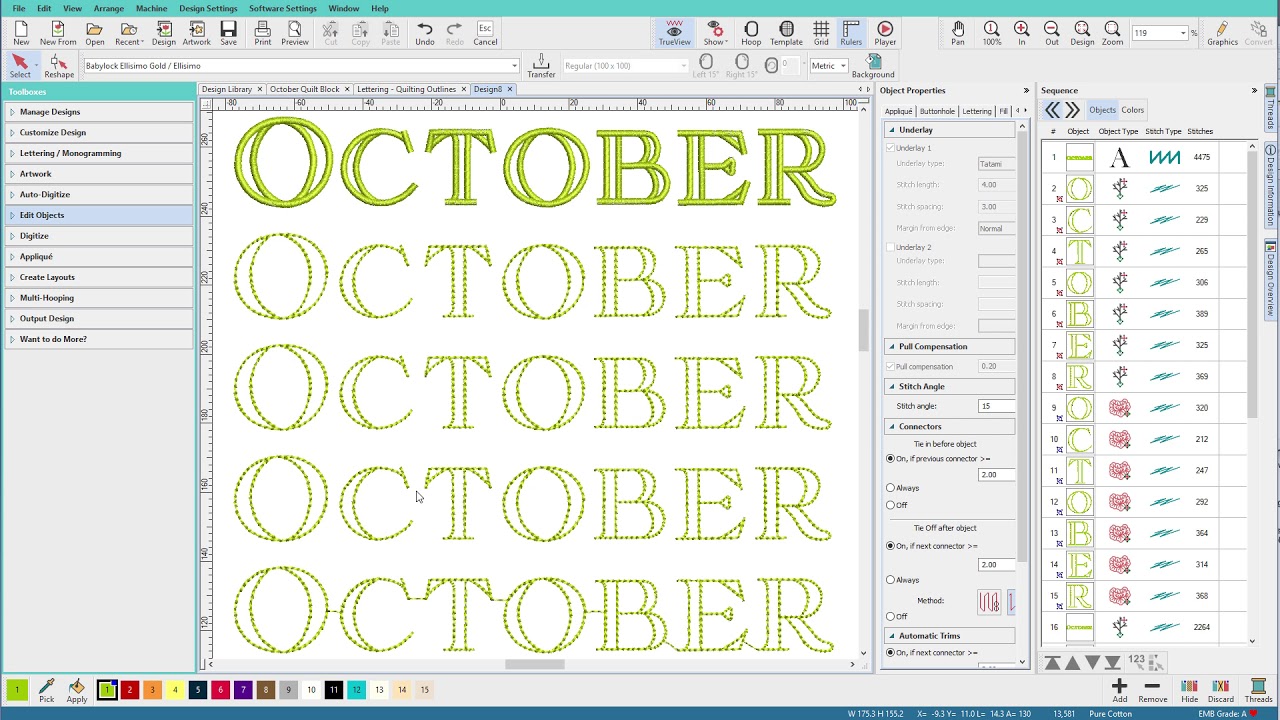Toggle the Grid icon
The height and width of the screenshot is (720, 1280).
coord(821,33)
